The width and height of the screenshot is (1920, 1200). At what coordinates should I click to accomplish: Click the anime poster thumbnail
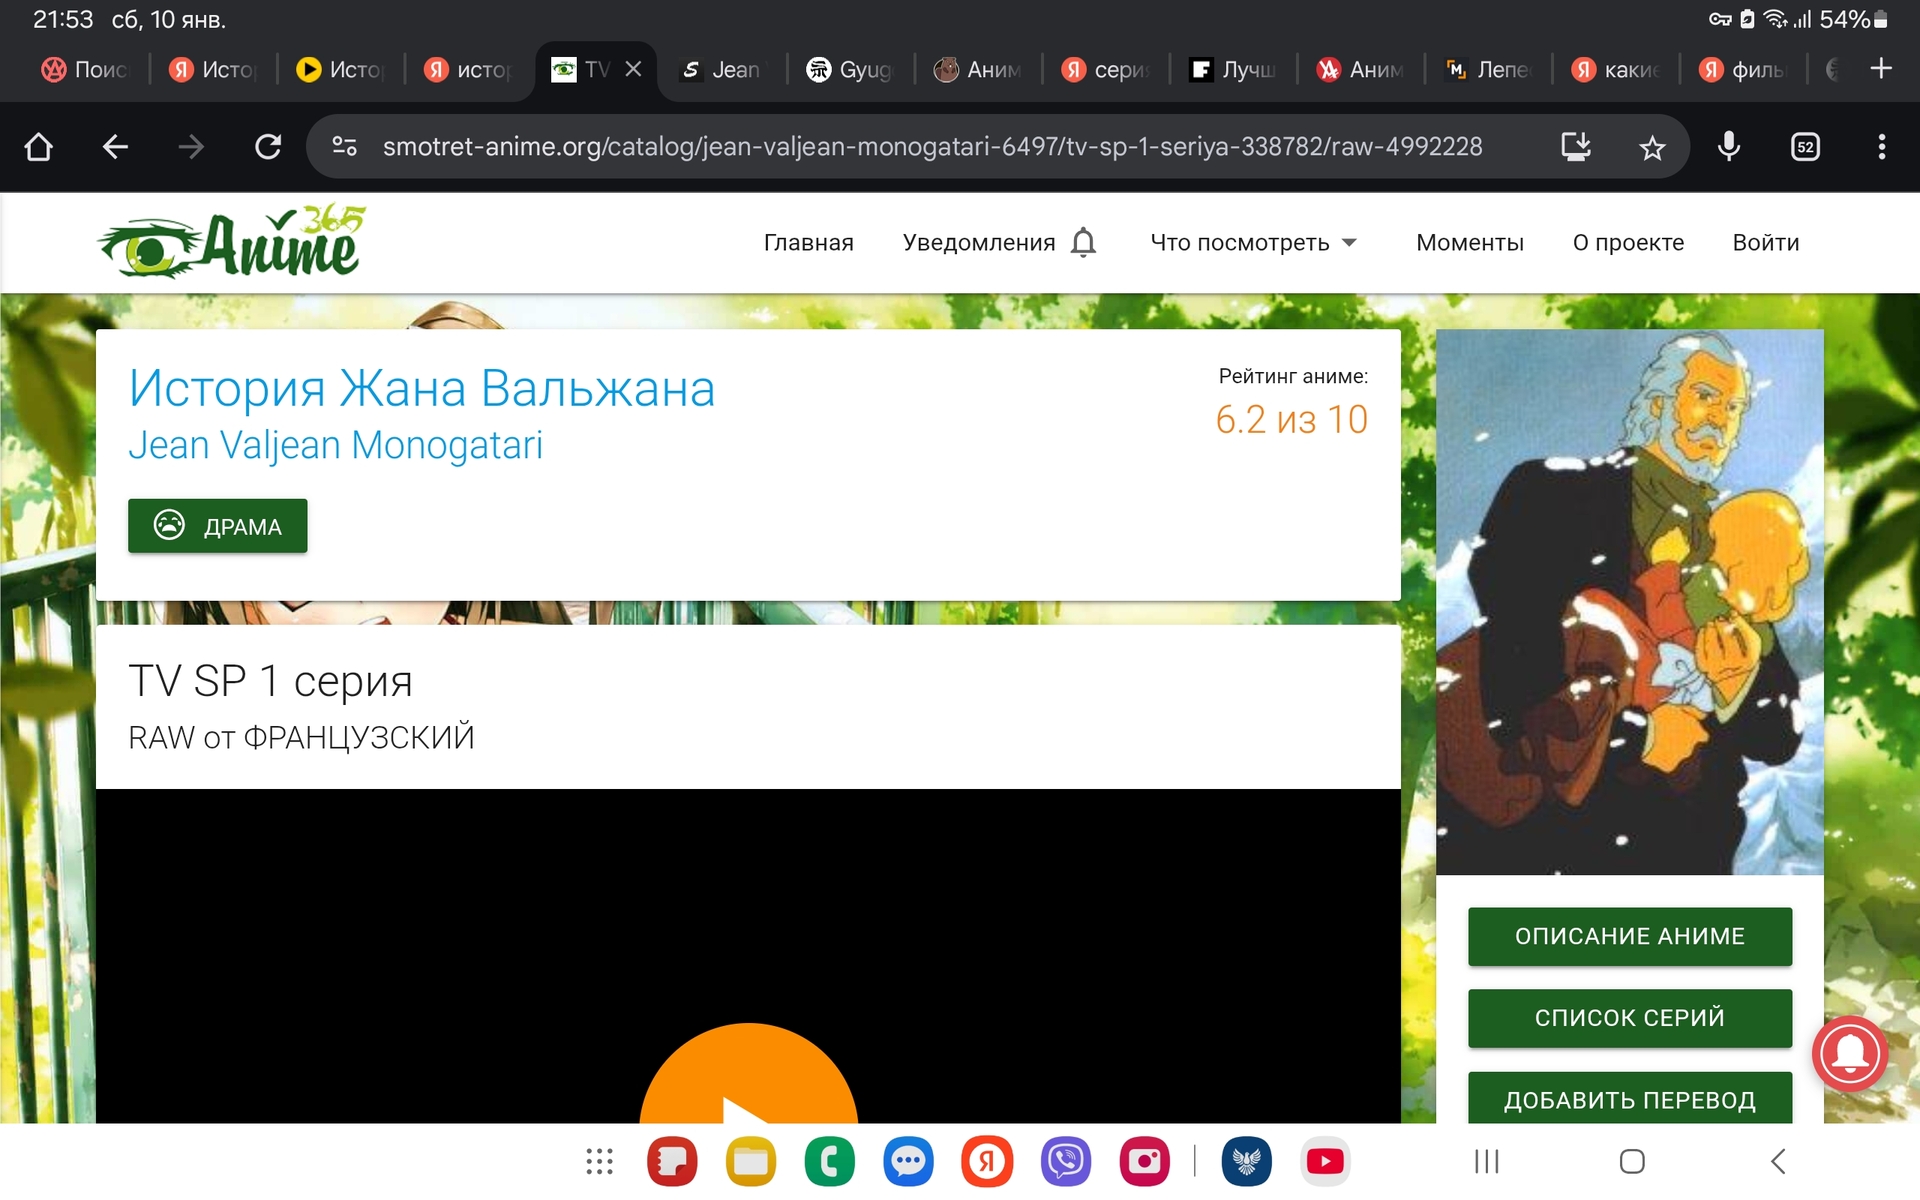(x=1629, y=602)
